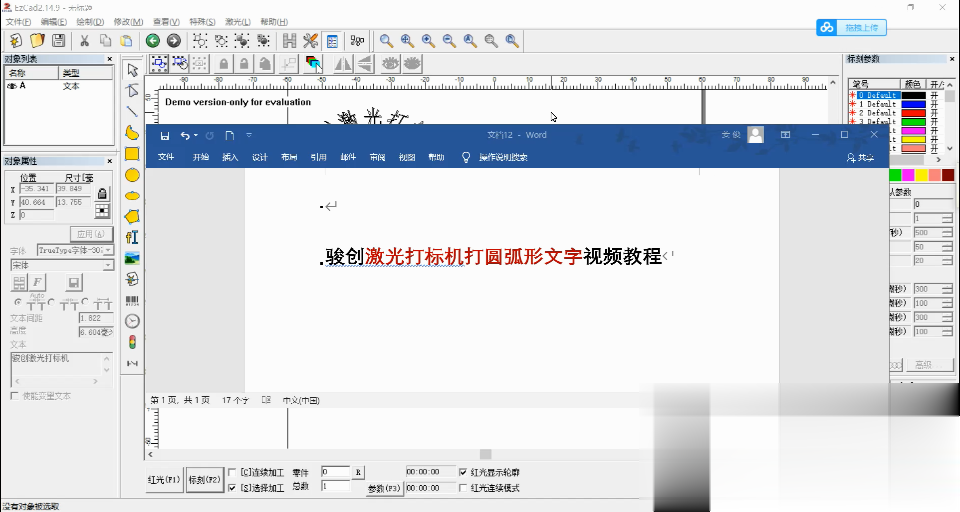960x512 pixels.
Task: Select the Pick arrow tool in draw toolbar
Action: point(132,70)
